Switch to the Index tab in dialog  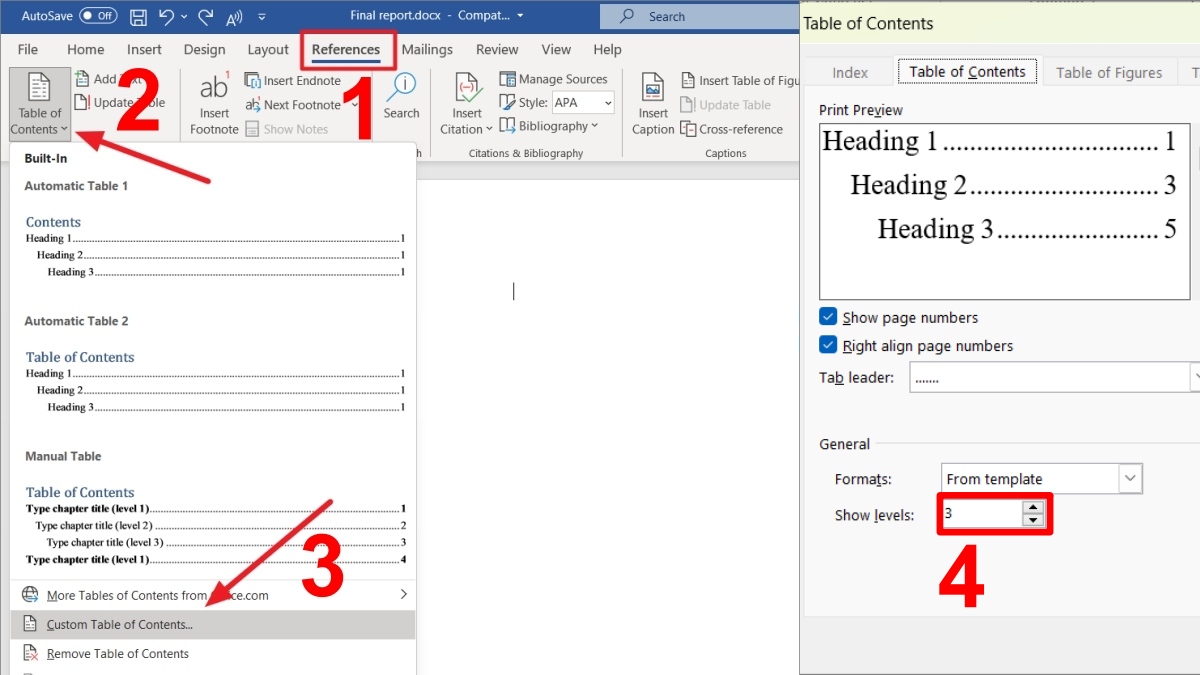(850, 72)
